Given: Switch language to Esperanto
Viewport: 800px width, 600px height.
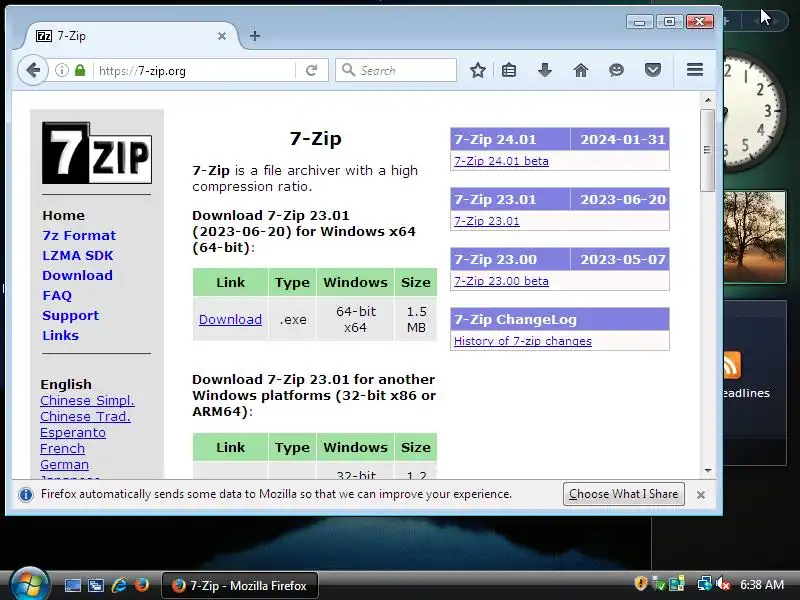Looking at the screenshot, I should click(73, 433).
